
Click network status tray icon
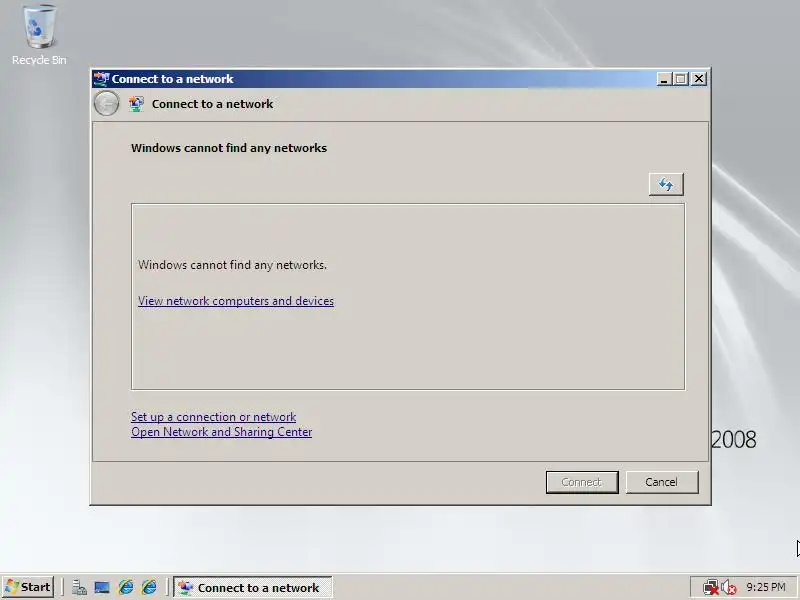pos(710,588)
